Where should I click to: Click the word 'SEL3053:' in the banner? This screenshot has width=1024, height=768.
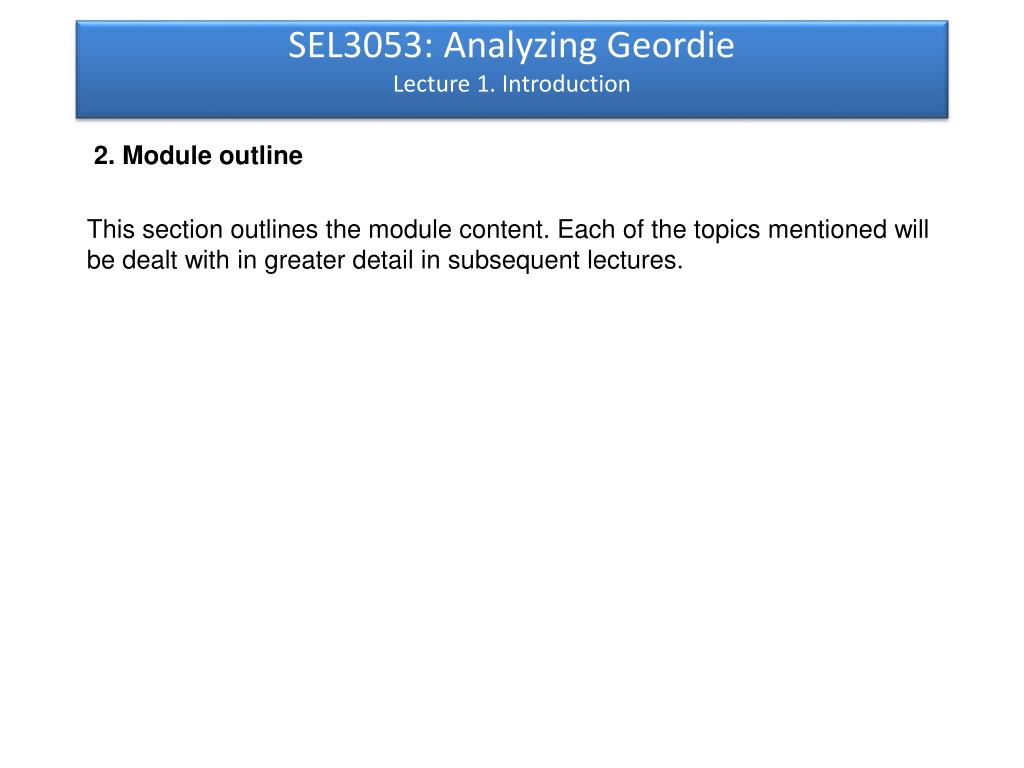click(x=362, y=46)
